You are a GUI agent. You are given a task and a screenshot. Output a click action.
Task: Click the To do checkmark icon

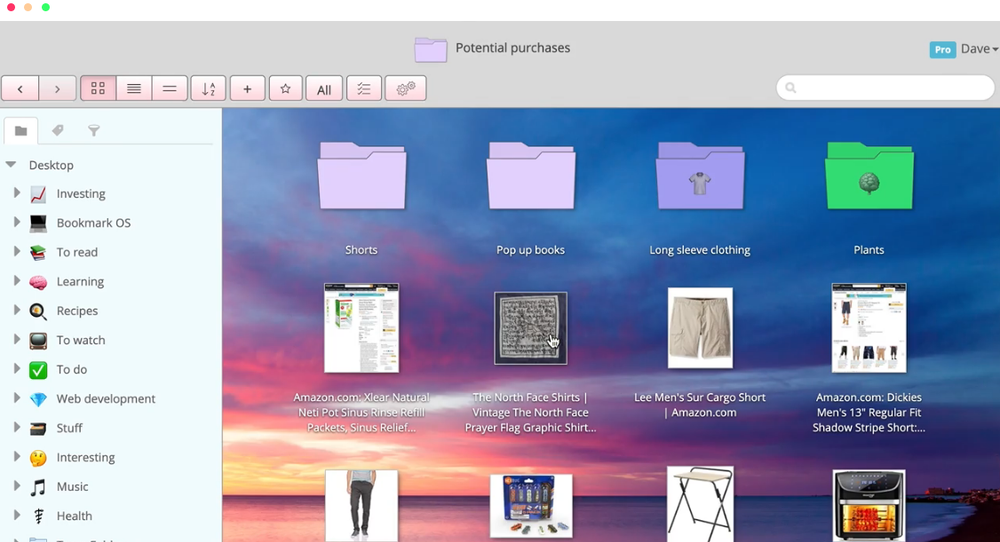coord(38,370)
